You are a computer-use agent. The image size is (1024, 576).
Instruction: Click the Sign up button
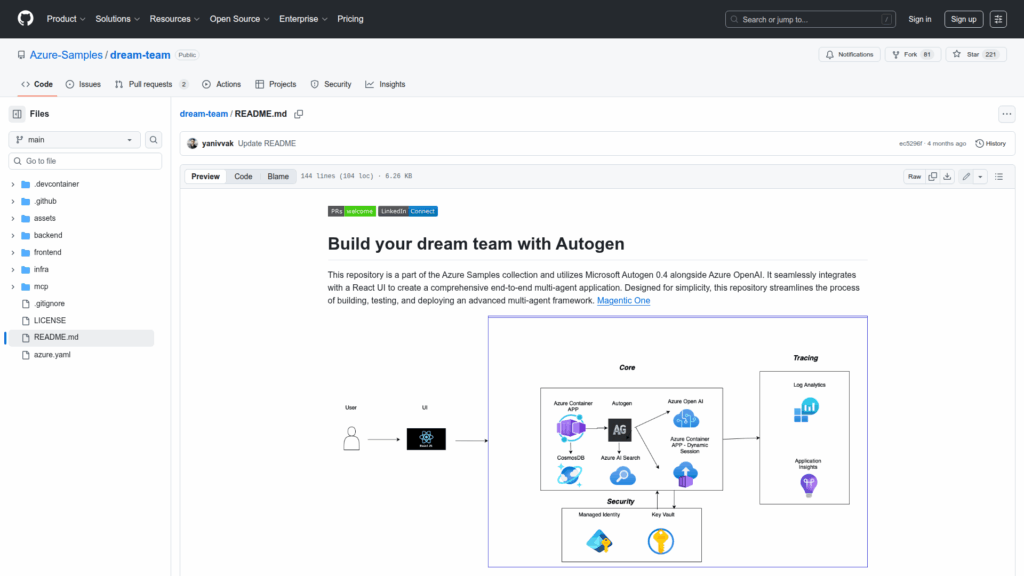coord(963,19)
